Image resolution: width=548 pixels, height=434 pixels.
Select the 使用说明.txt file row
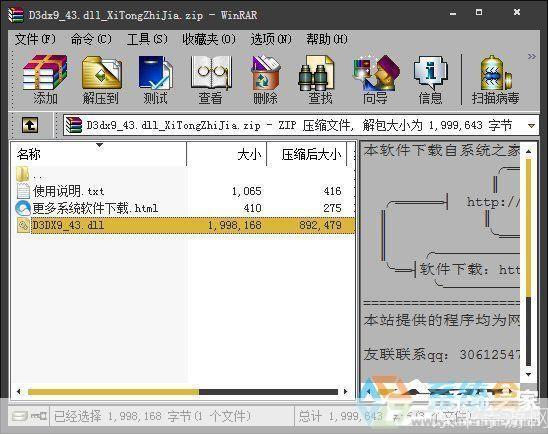coord(185,191)
